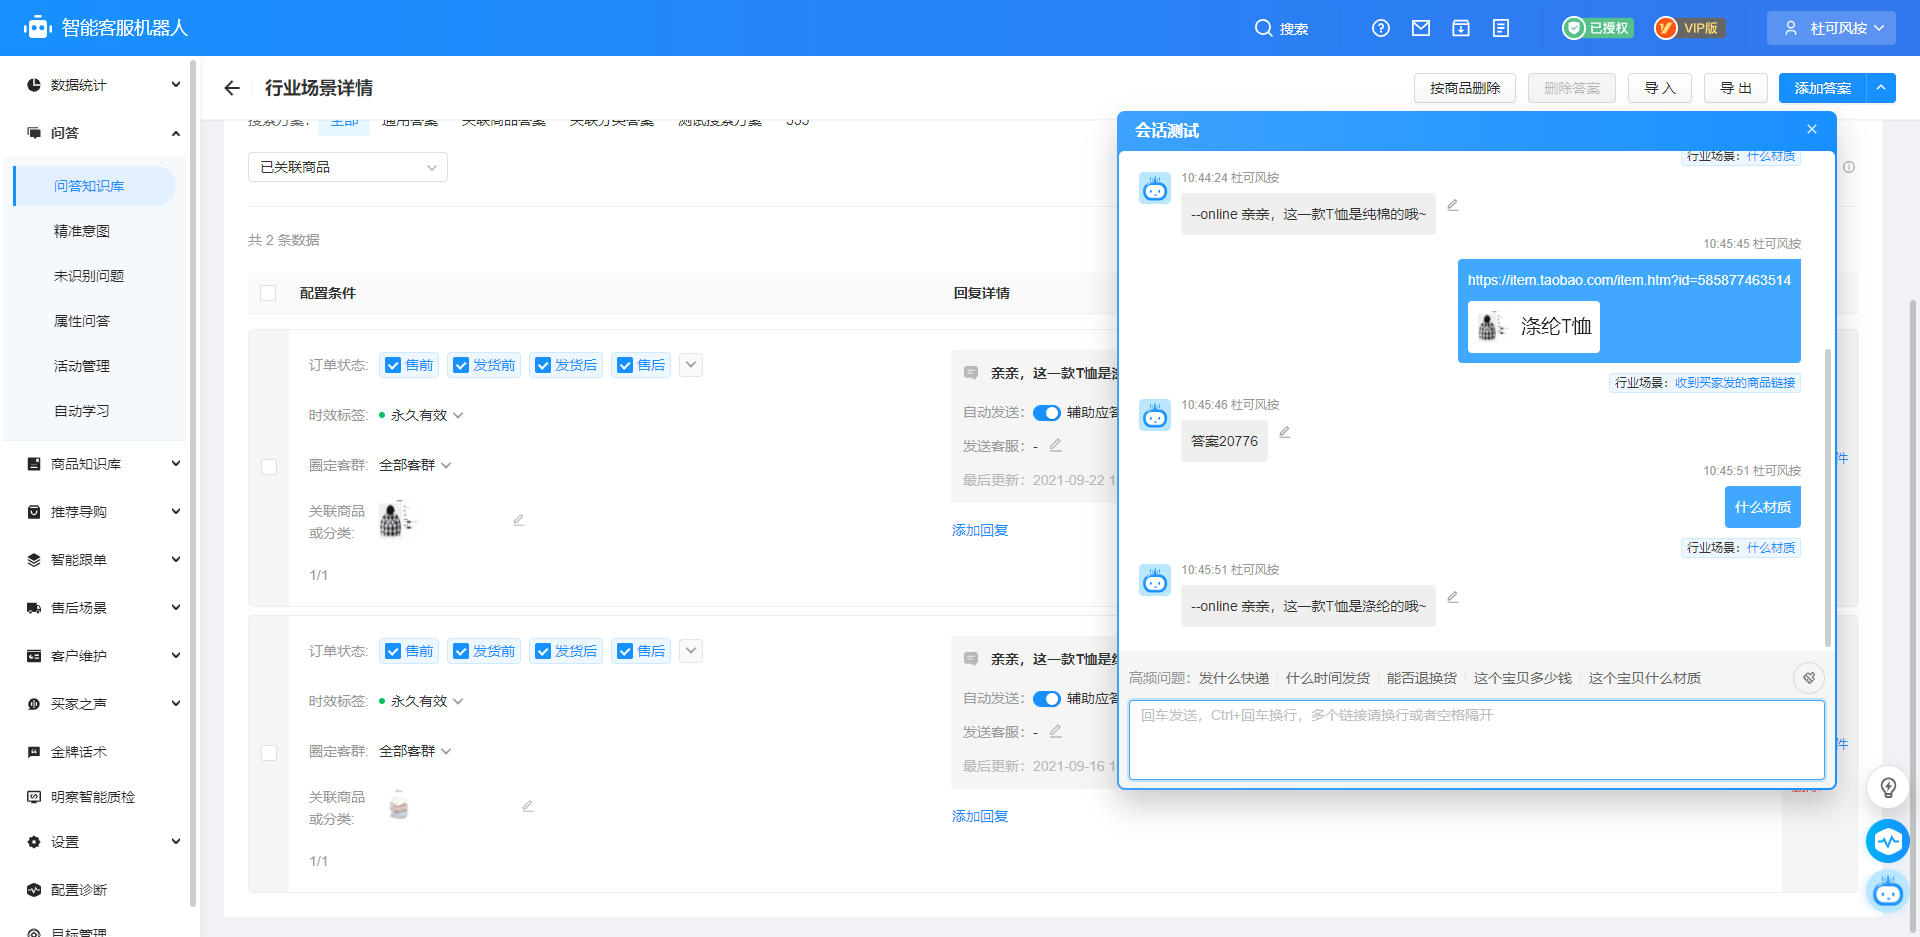Open 金牌话术 in the sidebar

click(x=79, y=752)
